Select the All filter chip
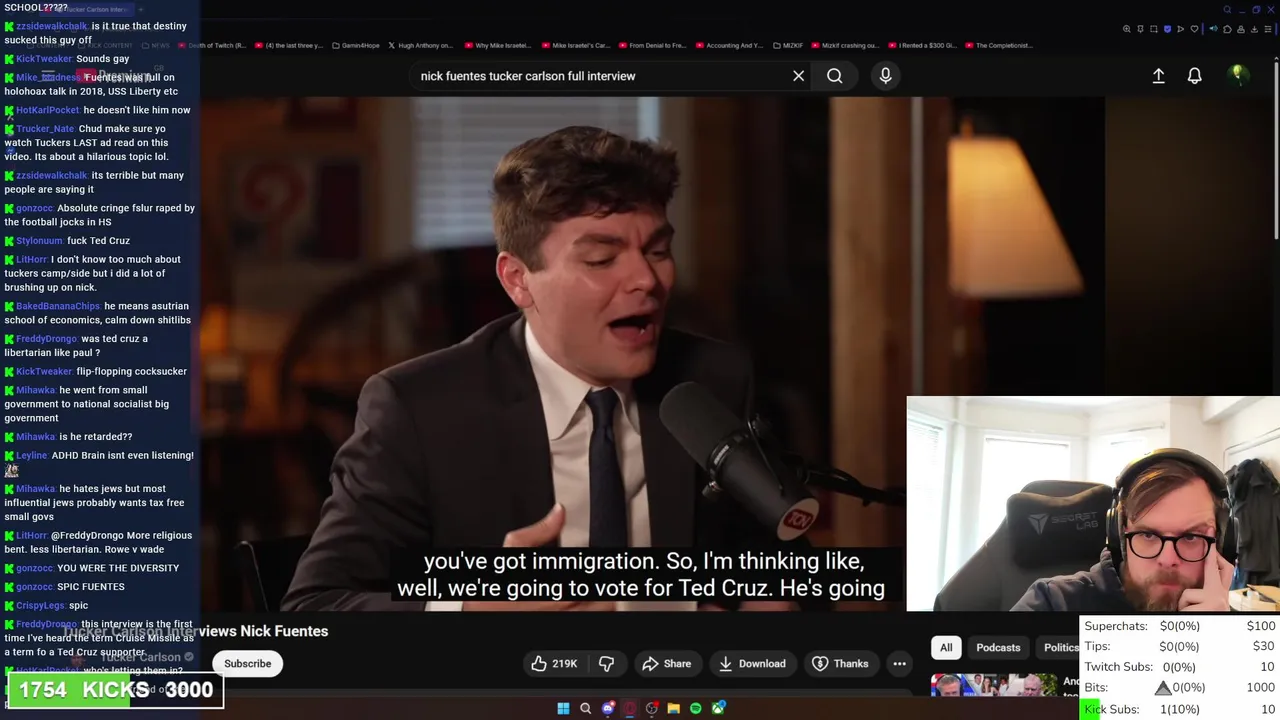This screenshot has width=1280, height=720. tap(946, 647)
